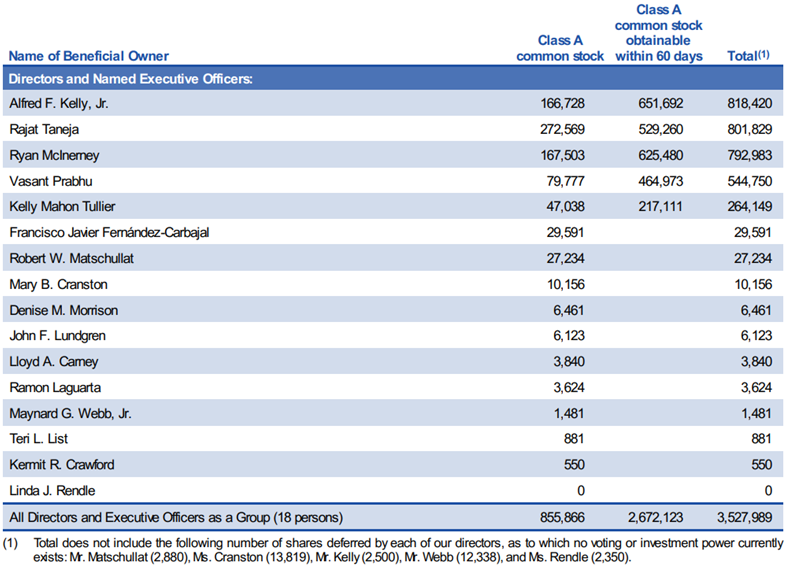Click the 3,624 value under Class A common stock
787x573 pixels.
click(x=569, y=387)
